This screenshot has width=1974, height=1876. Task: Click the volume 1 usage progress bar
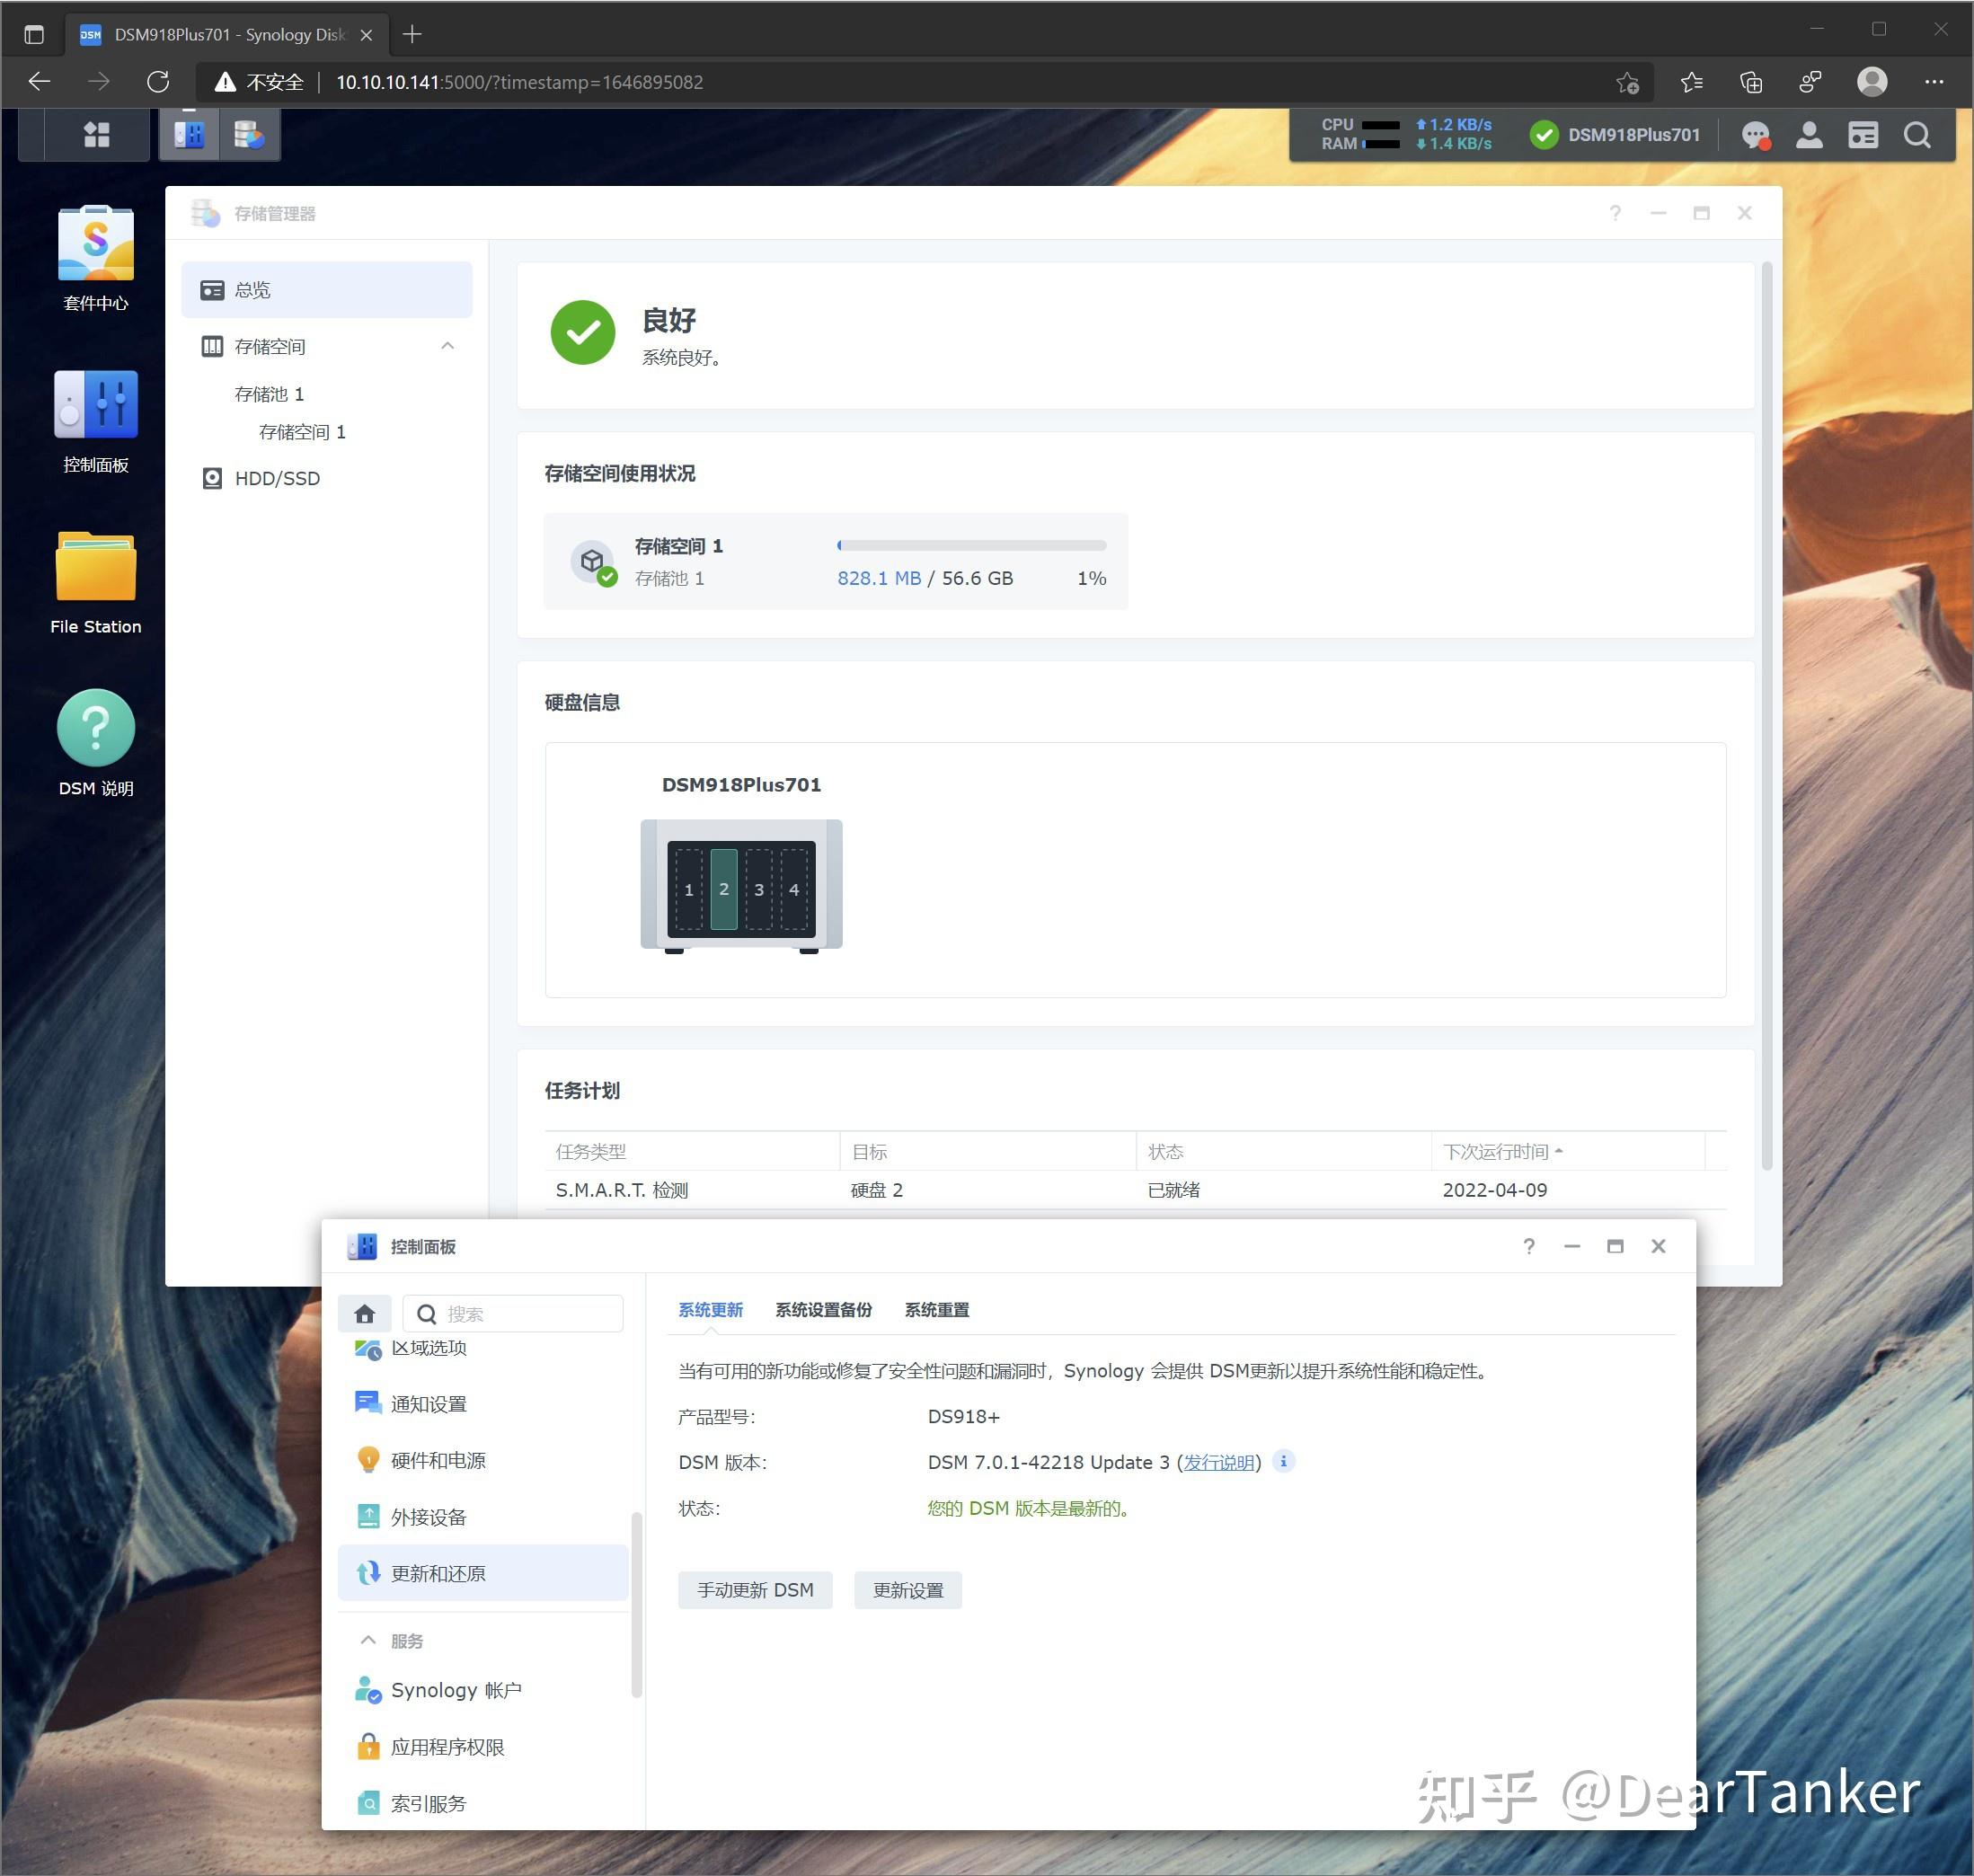[x=972, y=545]
